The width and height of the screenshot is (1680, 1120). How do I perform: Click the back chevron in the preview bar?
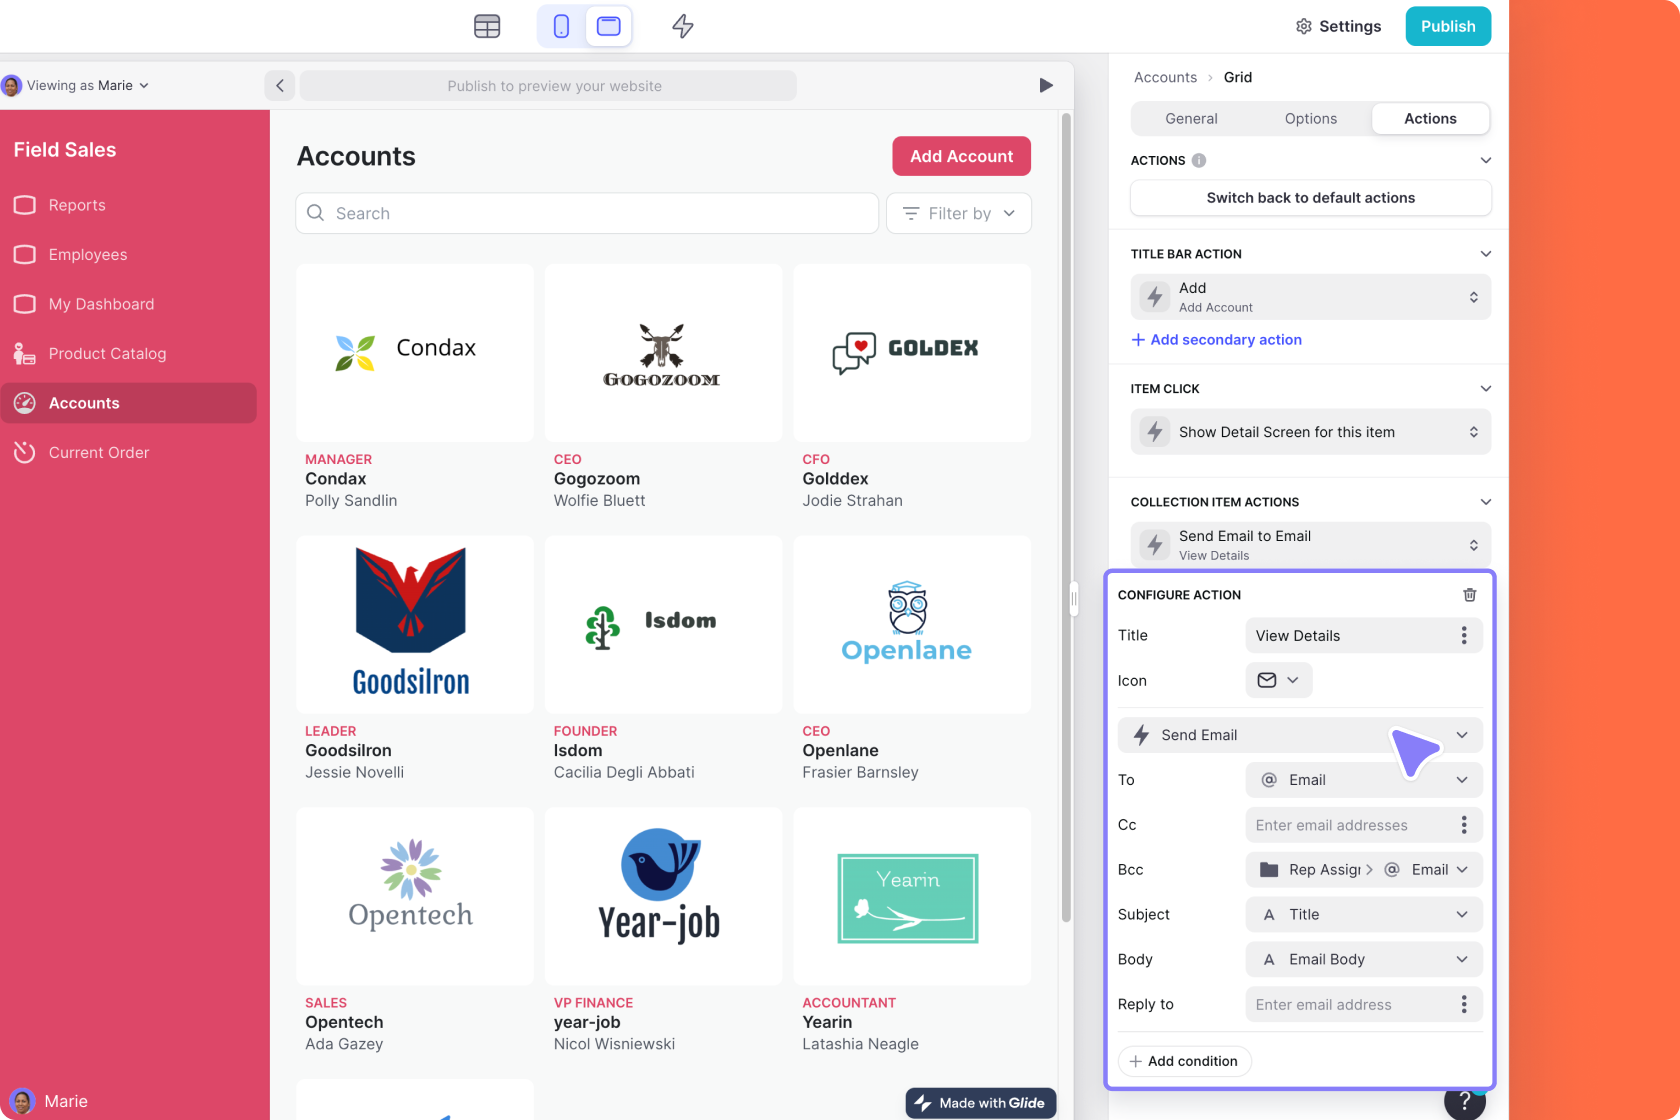(x=280, y=85)
